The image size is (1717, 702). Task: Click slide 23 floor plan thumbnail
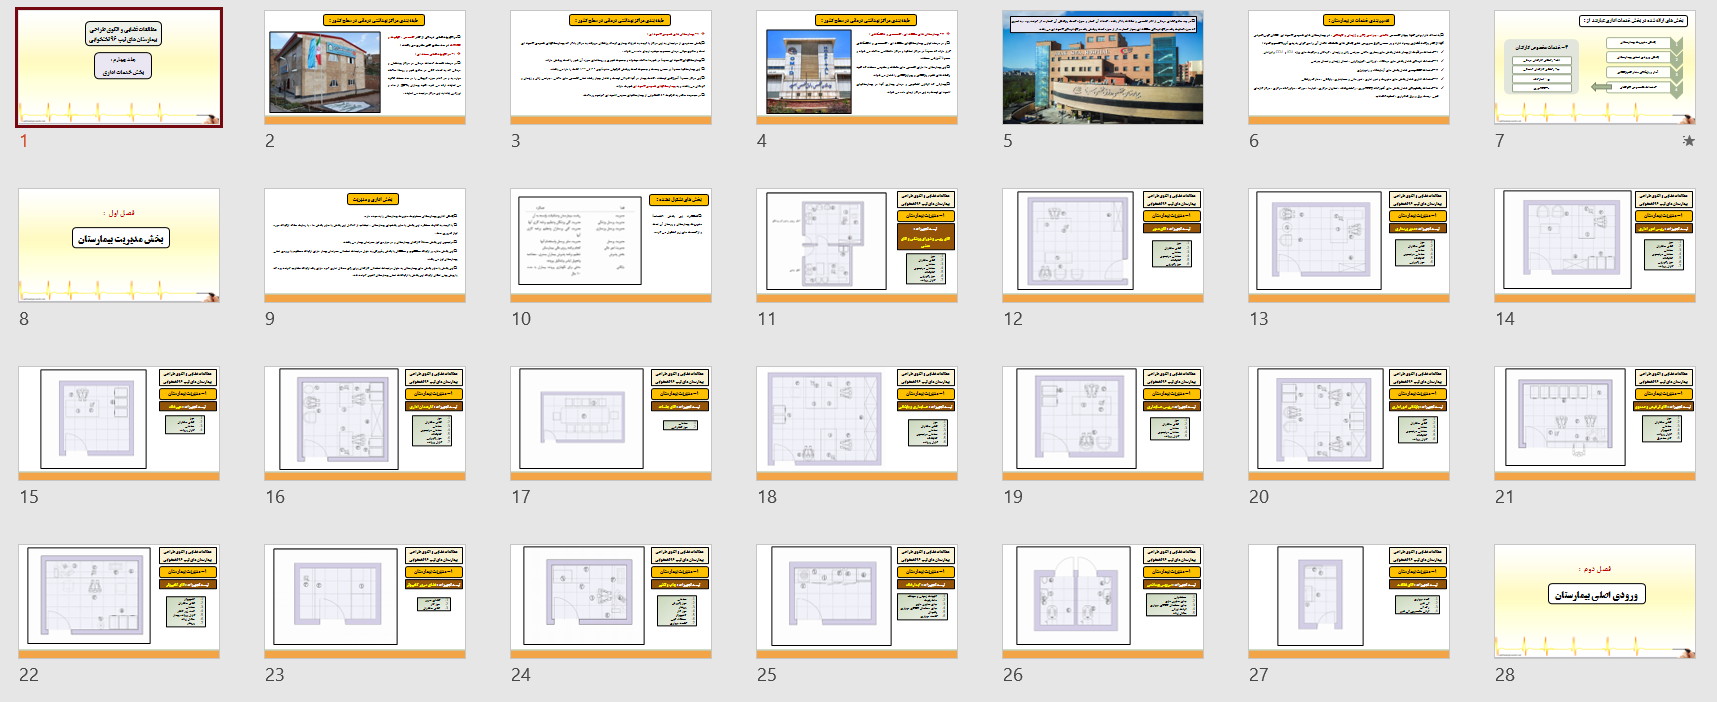tap(365, 601)
